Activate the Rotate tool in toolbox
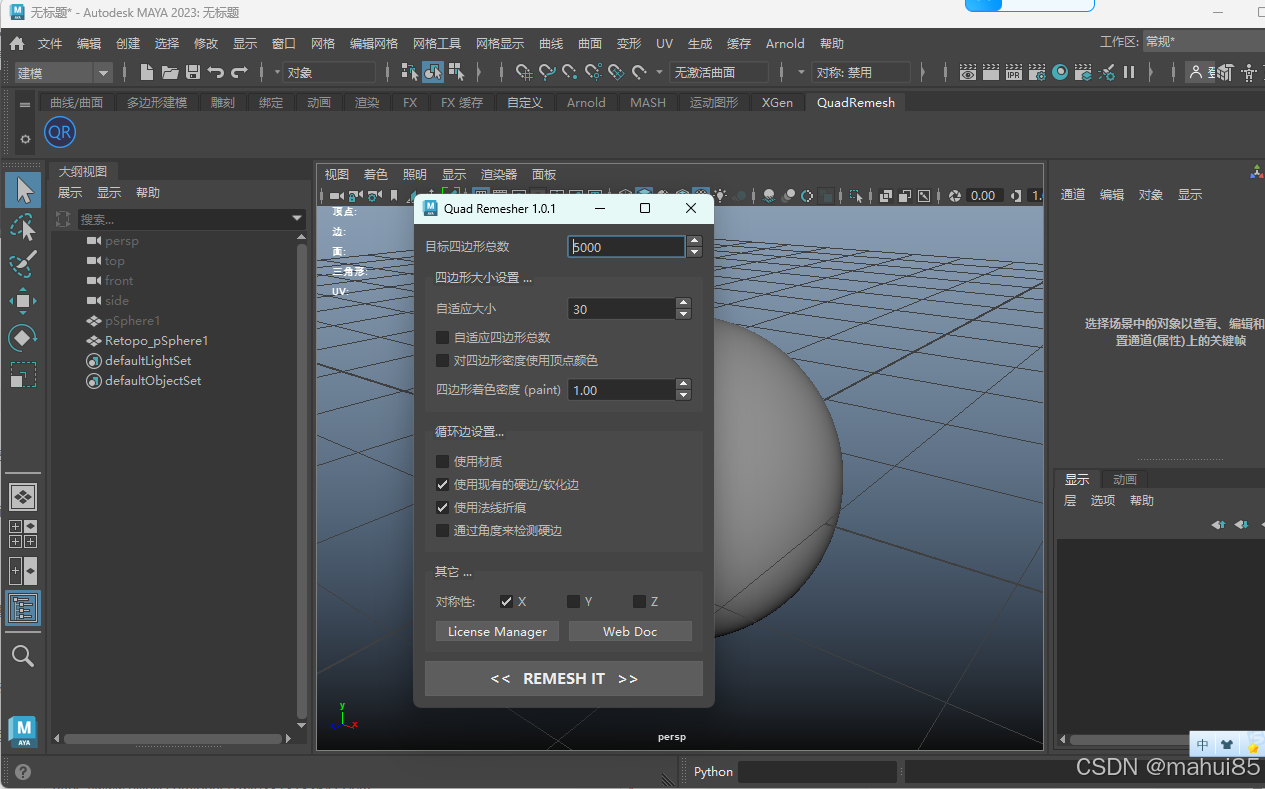1265x789 pixels. 23,338
